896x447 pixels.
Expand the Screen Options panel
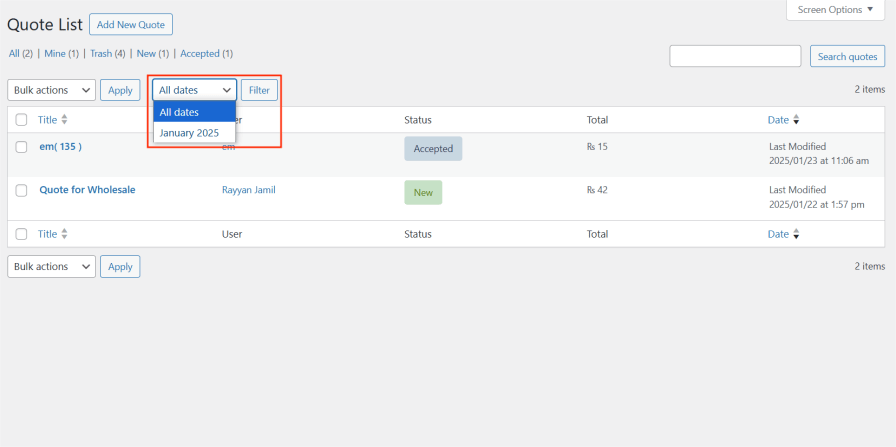pos(836,10)
